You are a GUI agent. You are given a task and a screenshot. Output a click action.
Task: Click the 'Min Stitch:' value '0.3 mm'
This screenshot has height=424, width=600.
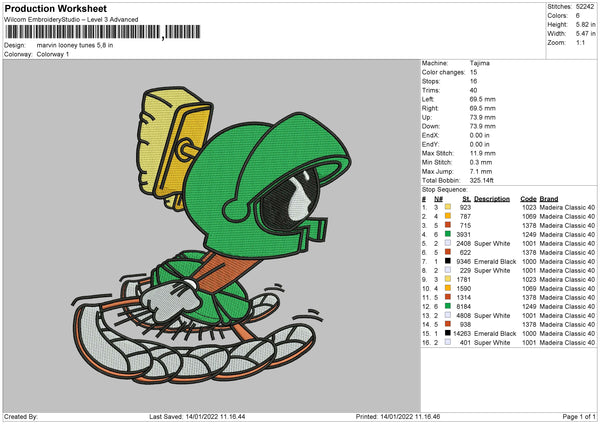[481, 162]
